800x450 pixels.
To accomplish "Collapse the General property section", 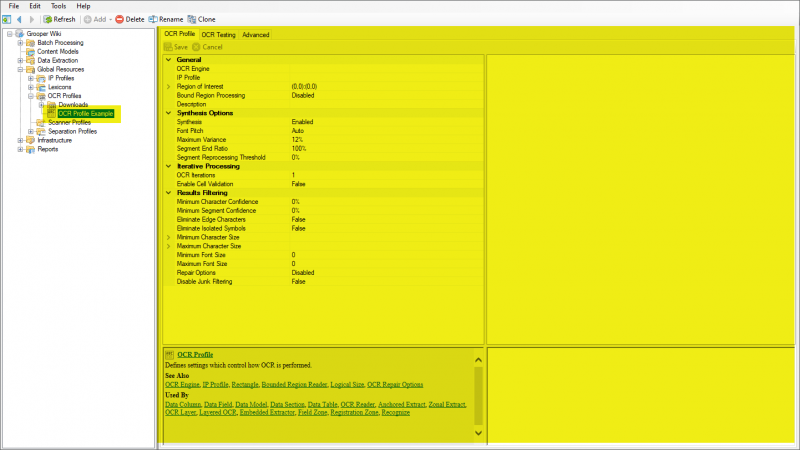I will [168, 60].
